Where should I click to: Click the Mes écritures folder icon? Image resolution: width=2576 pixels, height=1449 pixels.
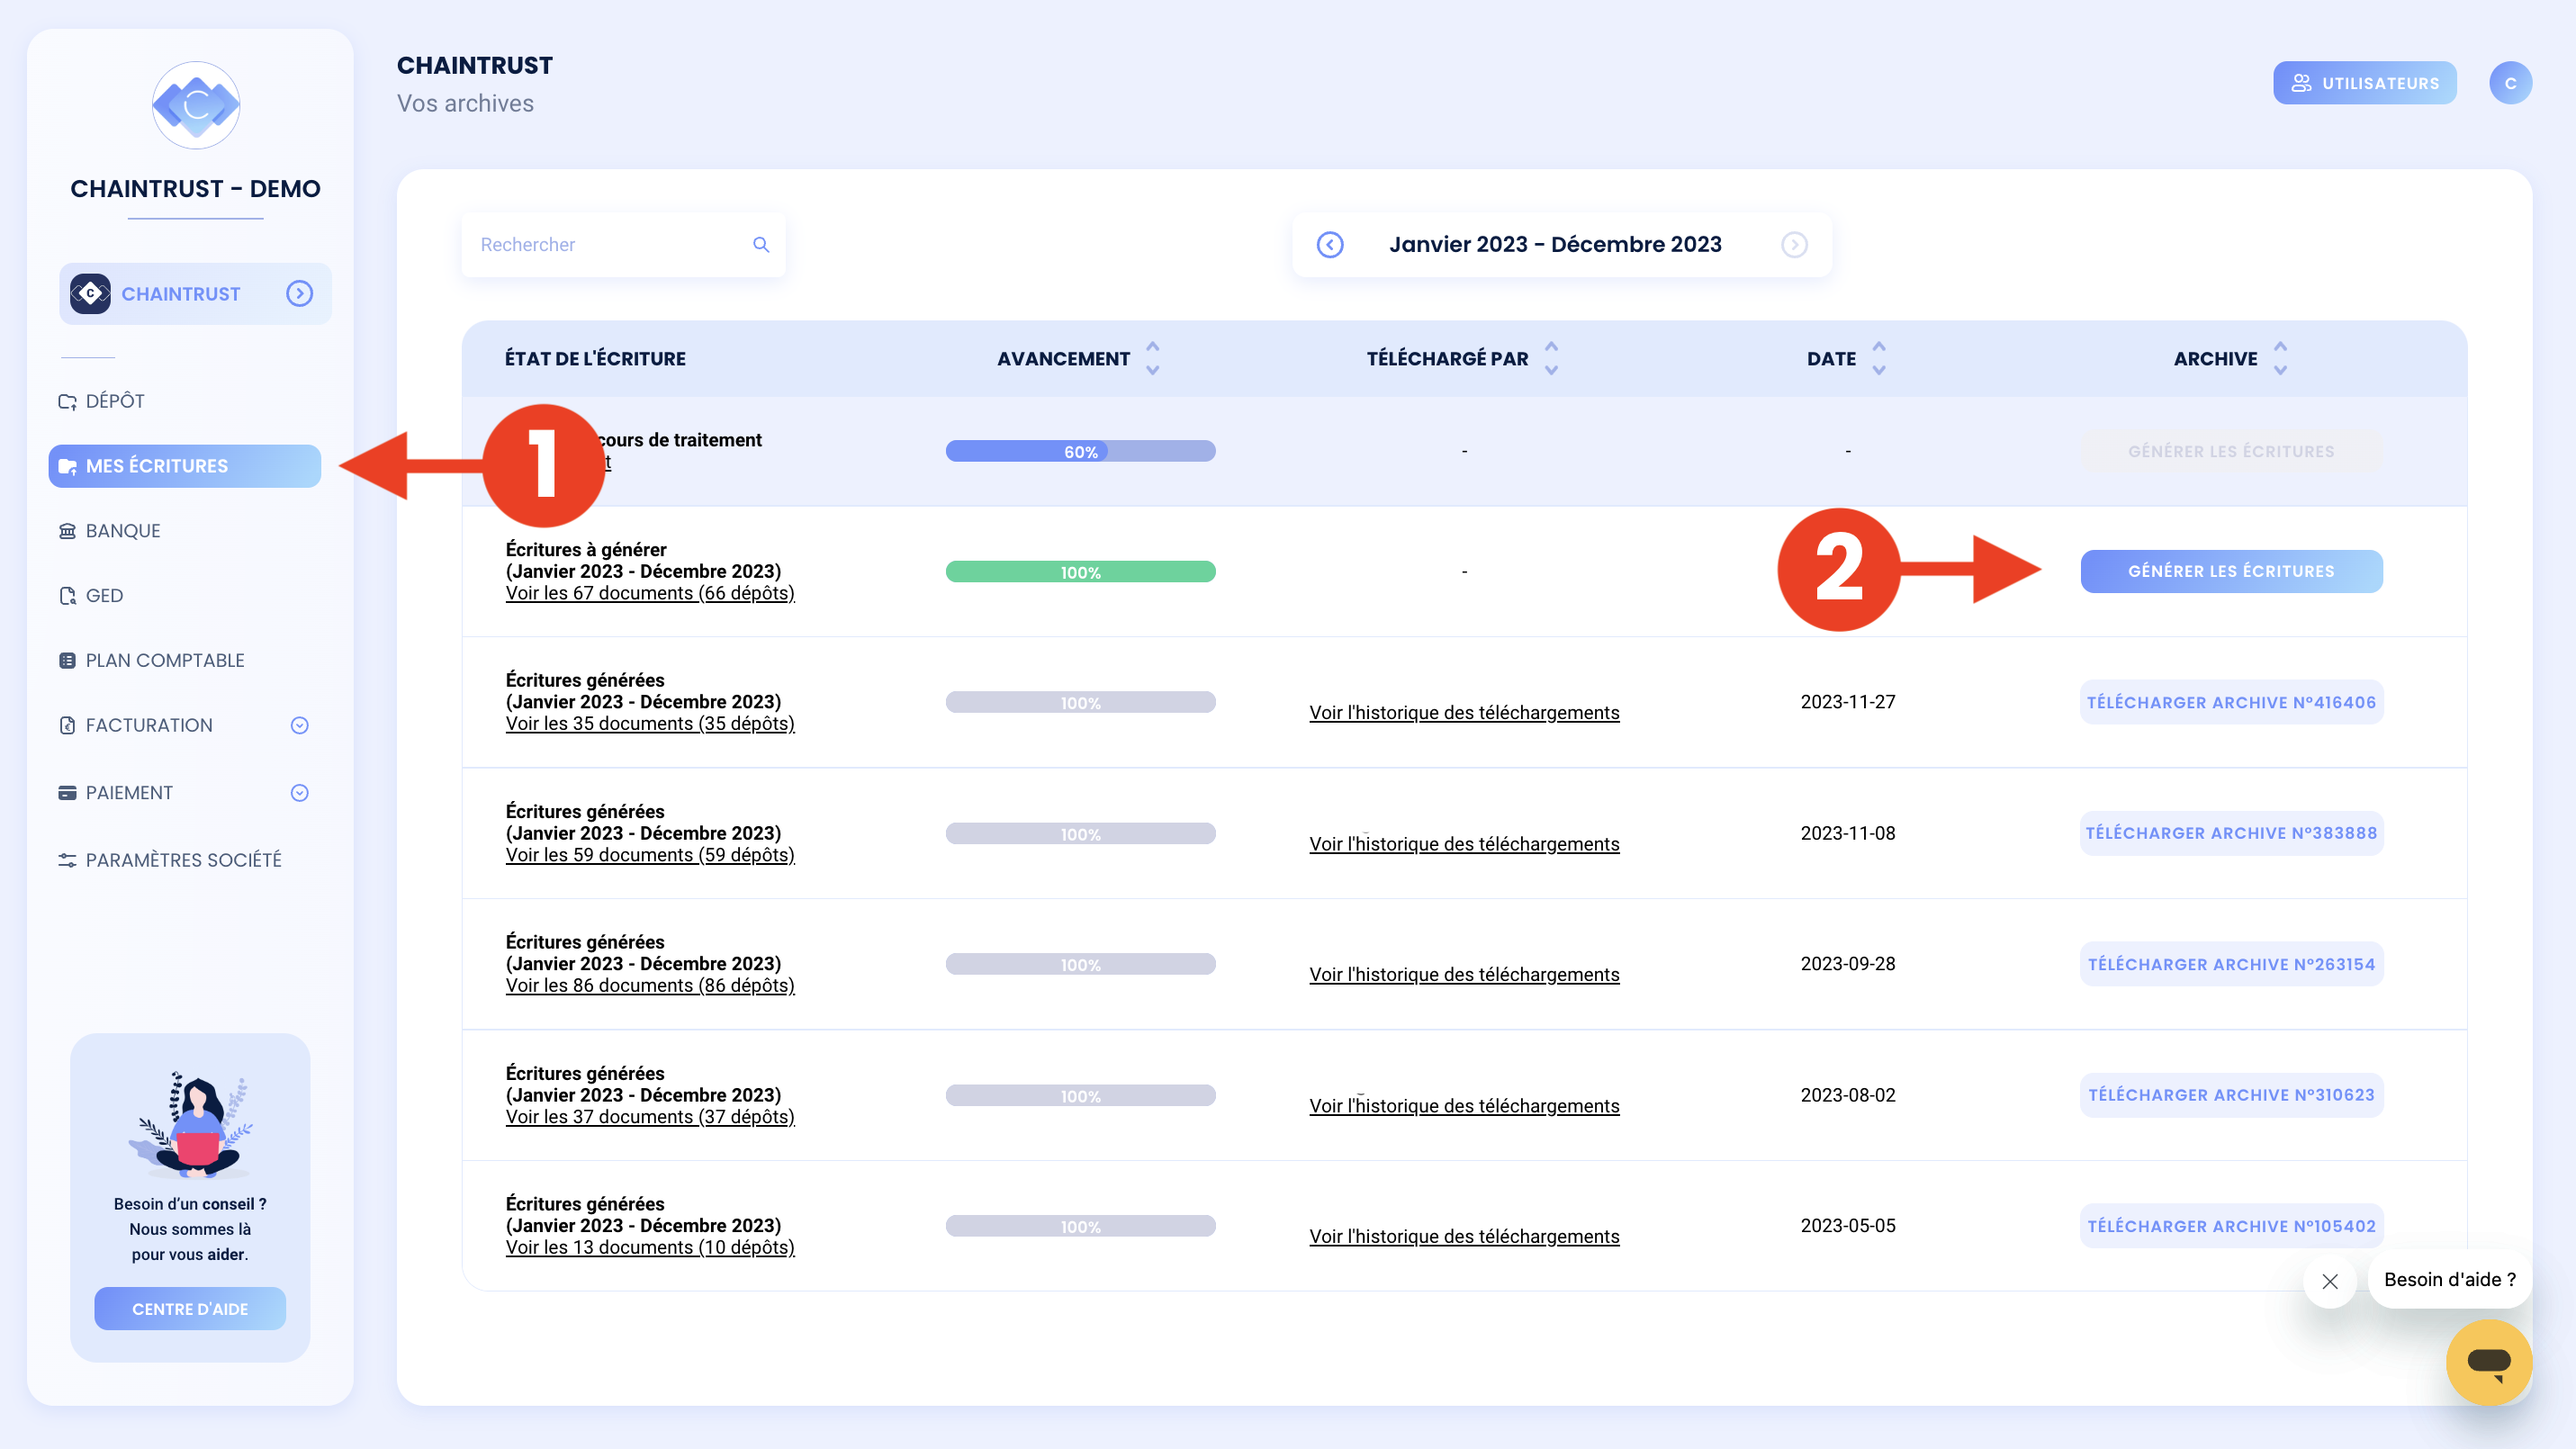[67, 467]
